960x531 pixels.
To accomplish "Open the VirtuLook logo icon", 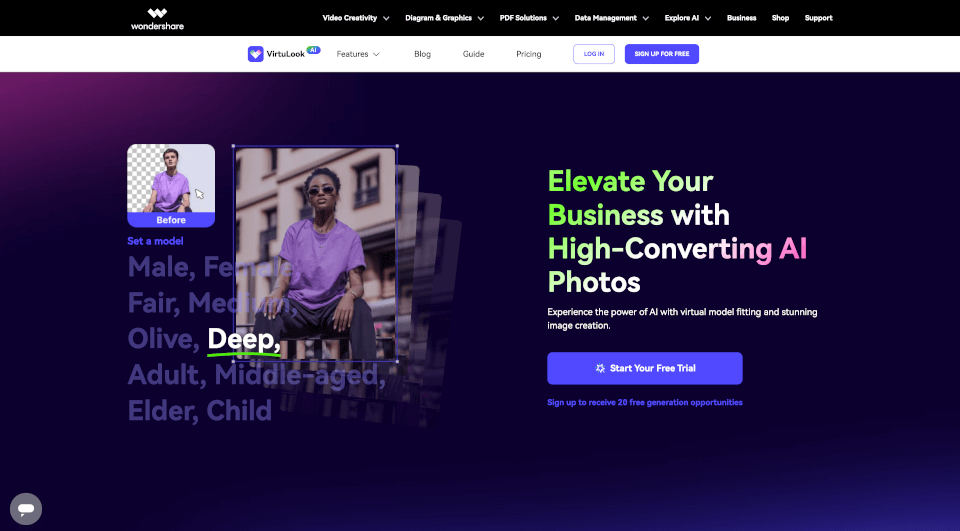I will [x=255, y=54].
